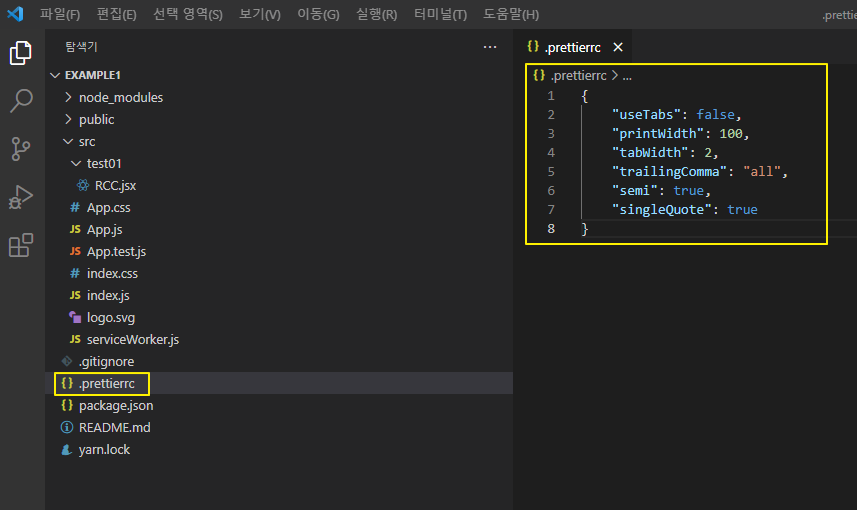This screenshot has width=857, height=510.
Task: Open the 선택 영역(S) menu
Action: pos(187,14)
